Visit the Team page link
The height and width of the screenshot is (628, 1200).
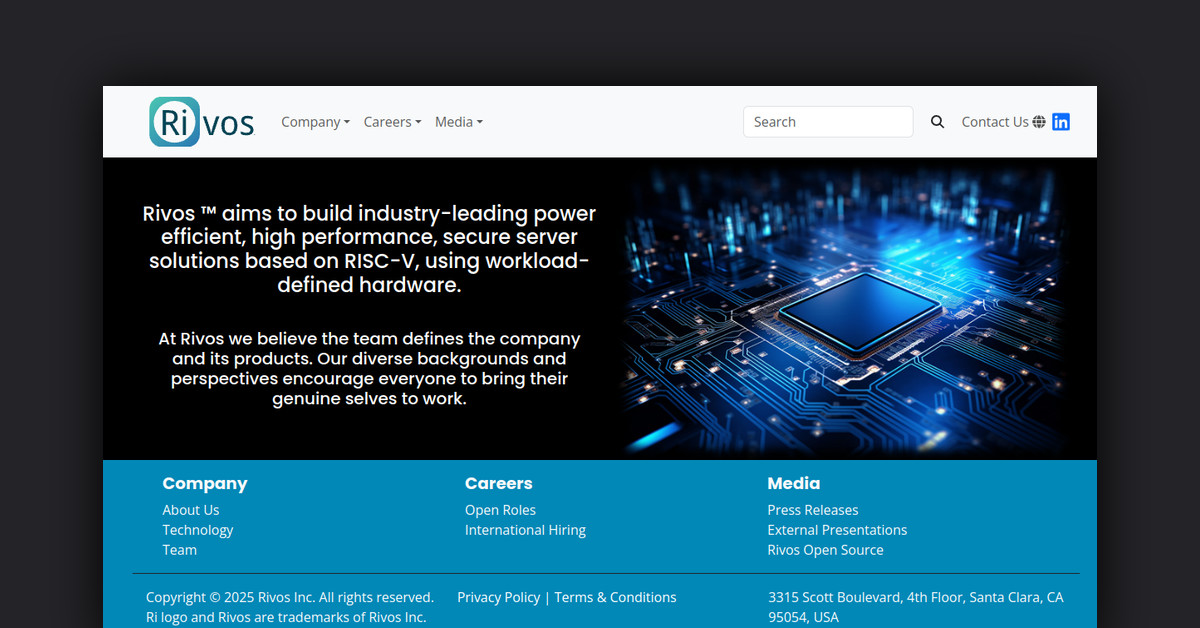point(180,550)
